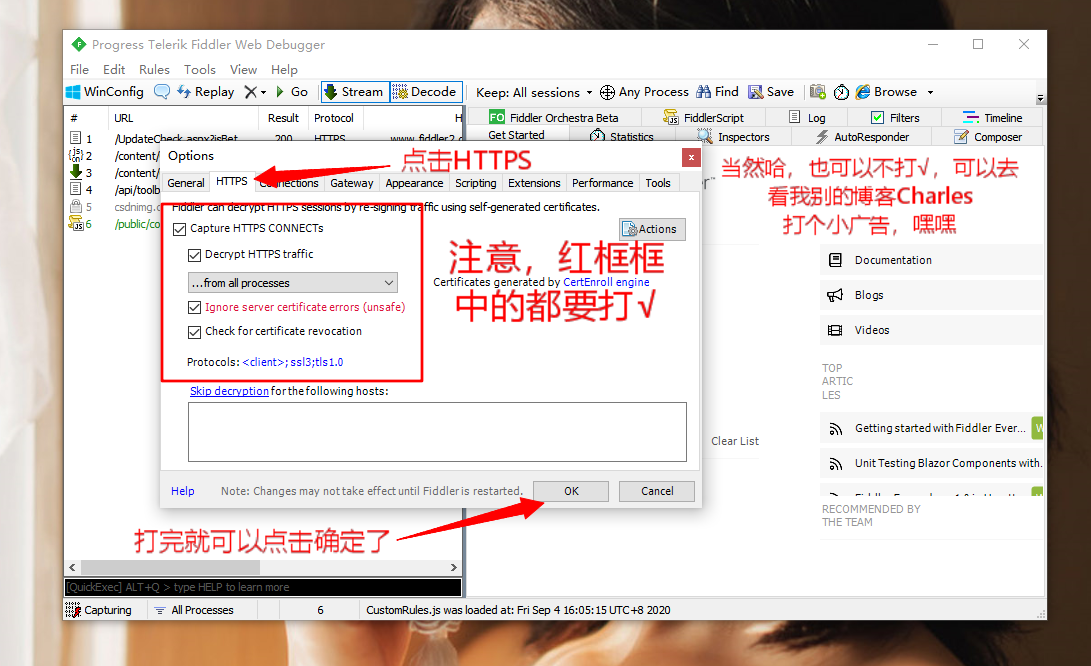Switch to Fiddler Orchestra Beta tab
Screen dimensions: 1091x666
(x=554, y=118)
